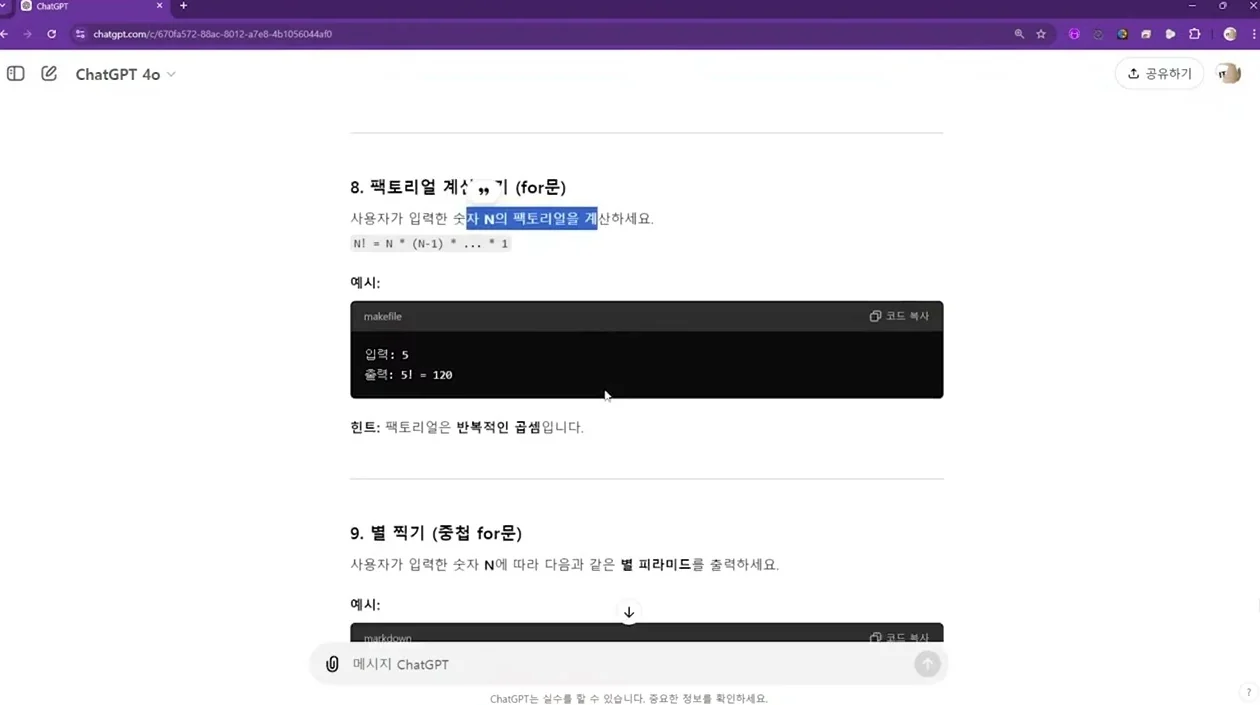The image size is (1260, 705).
Task: Copy code in the markdown code block
Action: (900, 637)
